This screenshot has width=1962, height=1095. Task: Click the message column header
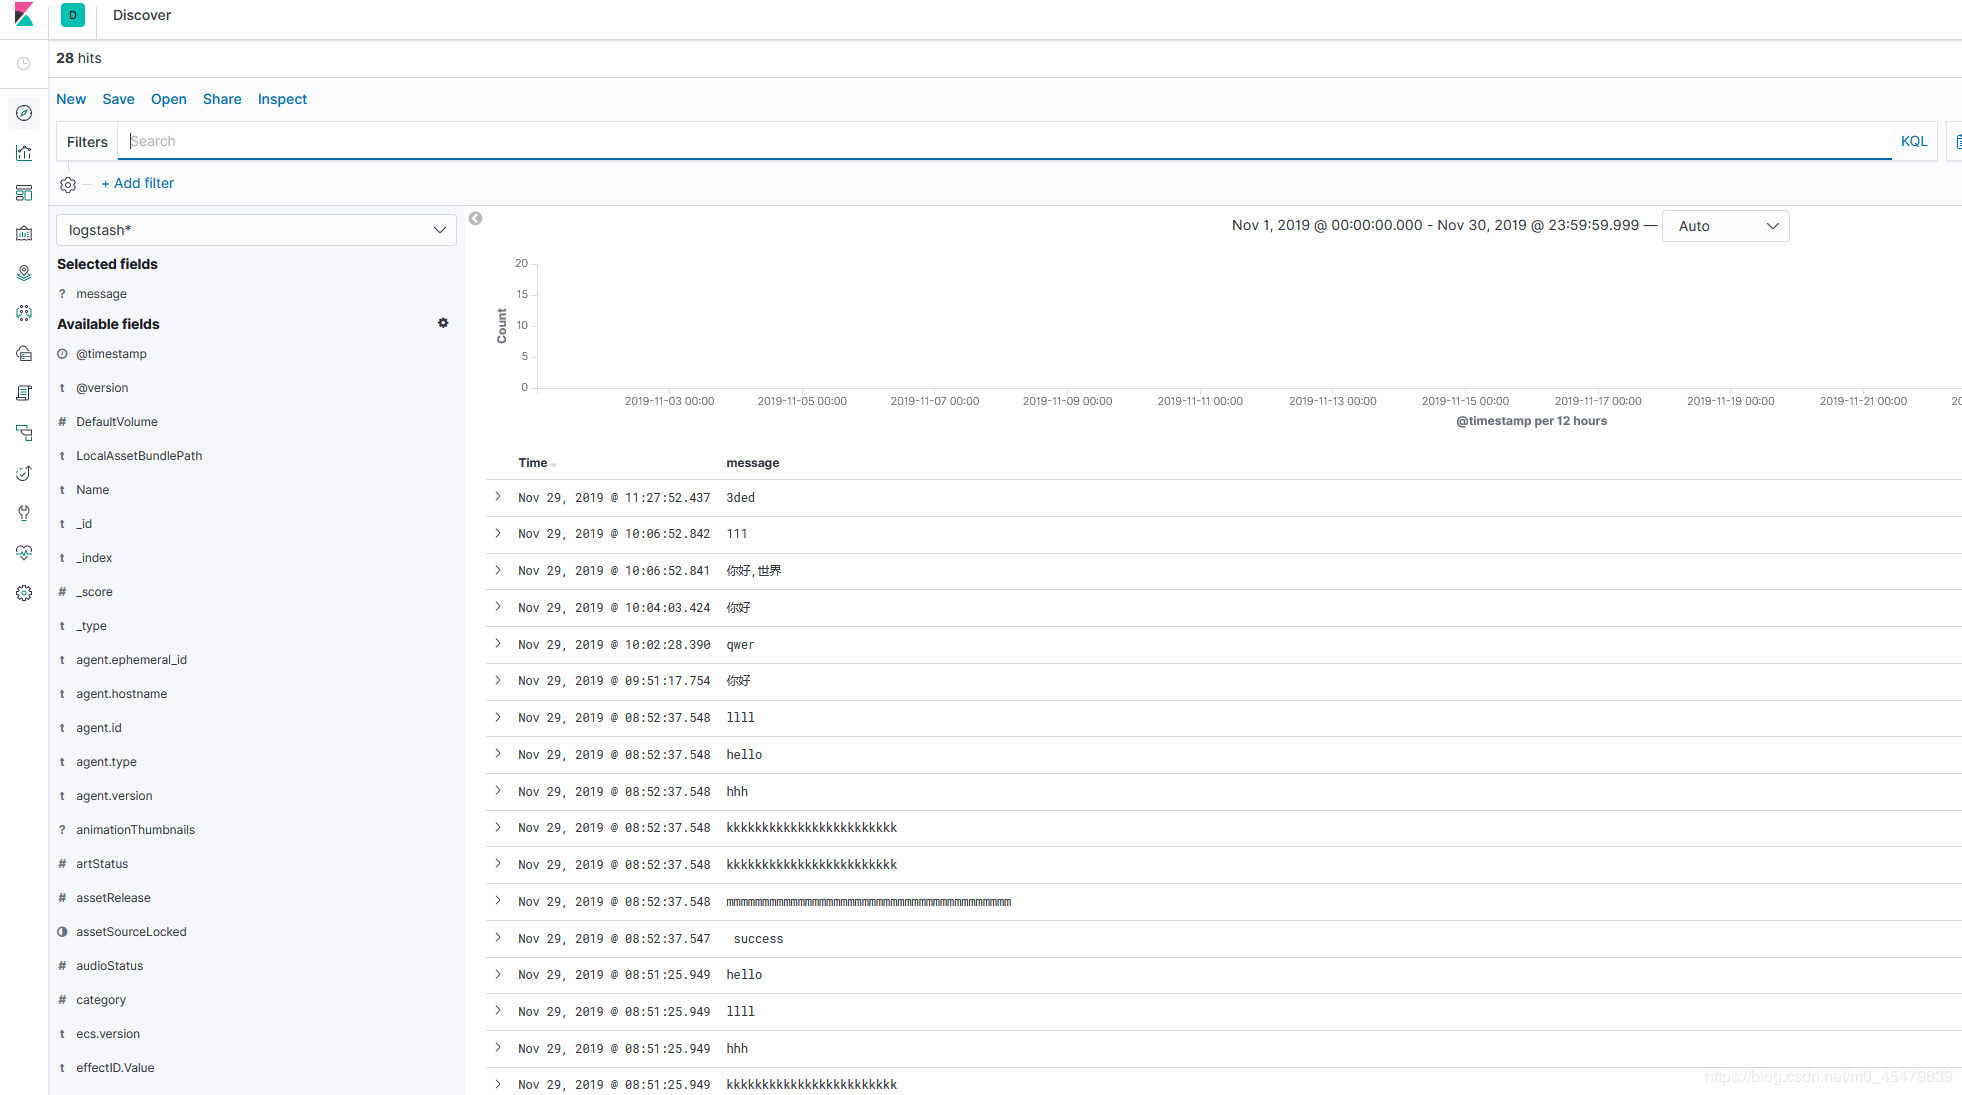coord(752,463)
